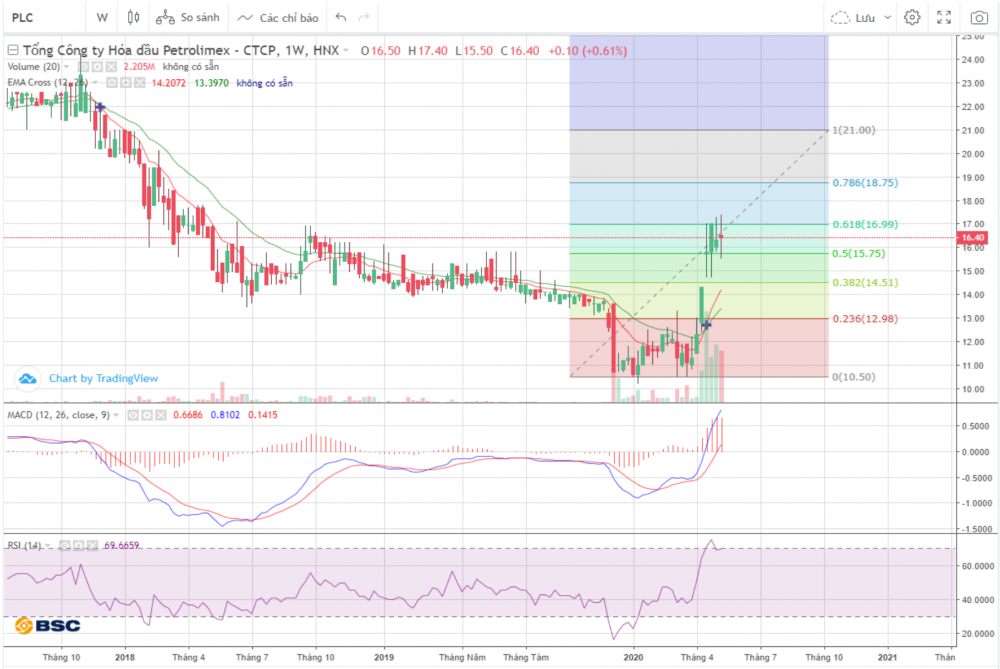Remove the MACD indicator
This screenshot has width=1000, height=669.
(x=161, y=415)
